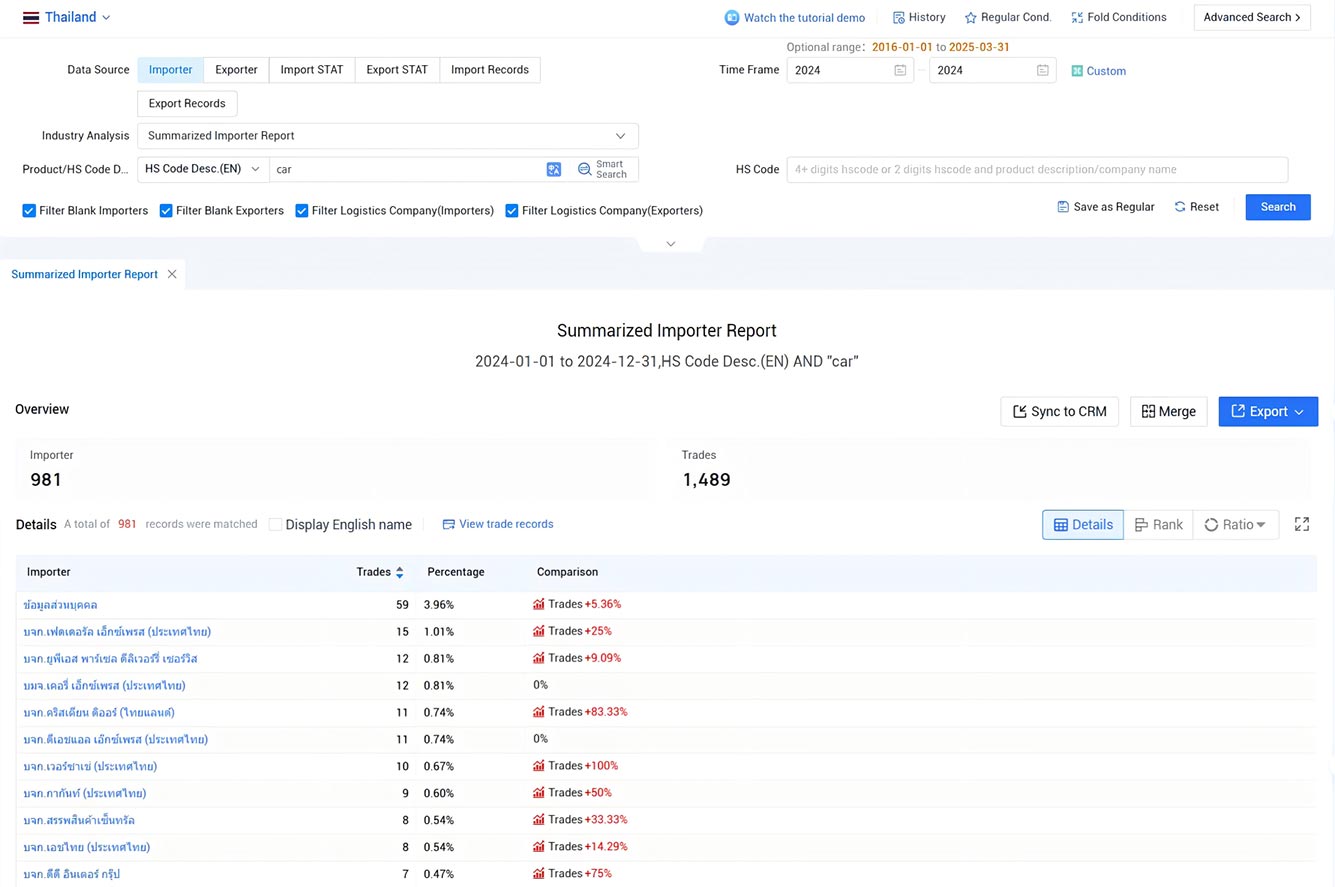
Task: Uncheck Filter Blank Importers
Action: click(29, 211)
